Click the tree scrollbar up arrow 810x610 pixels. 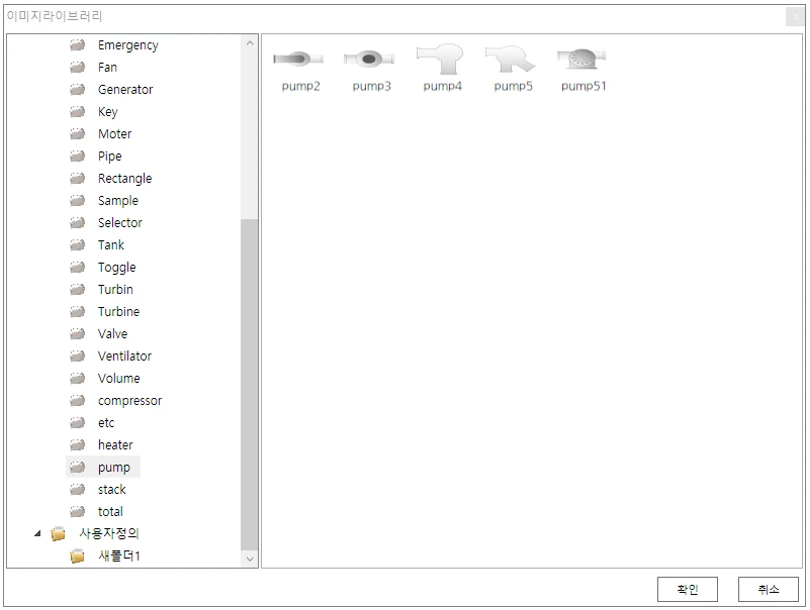click(x=250, y=43)
